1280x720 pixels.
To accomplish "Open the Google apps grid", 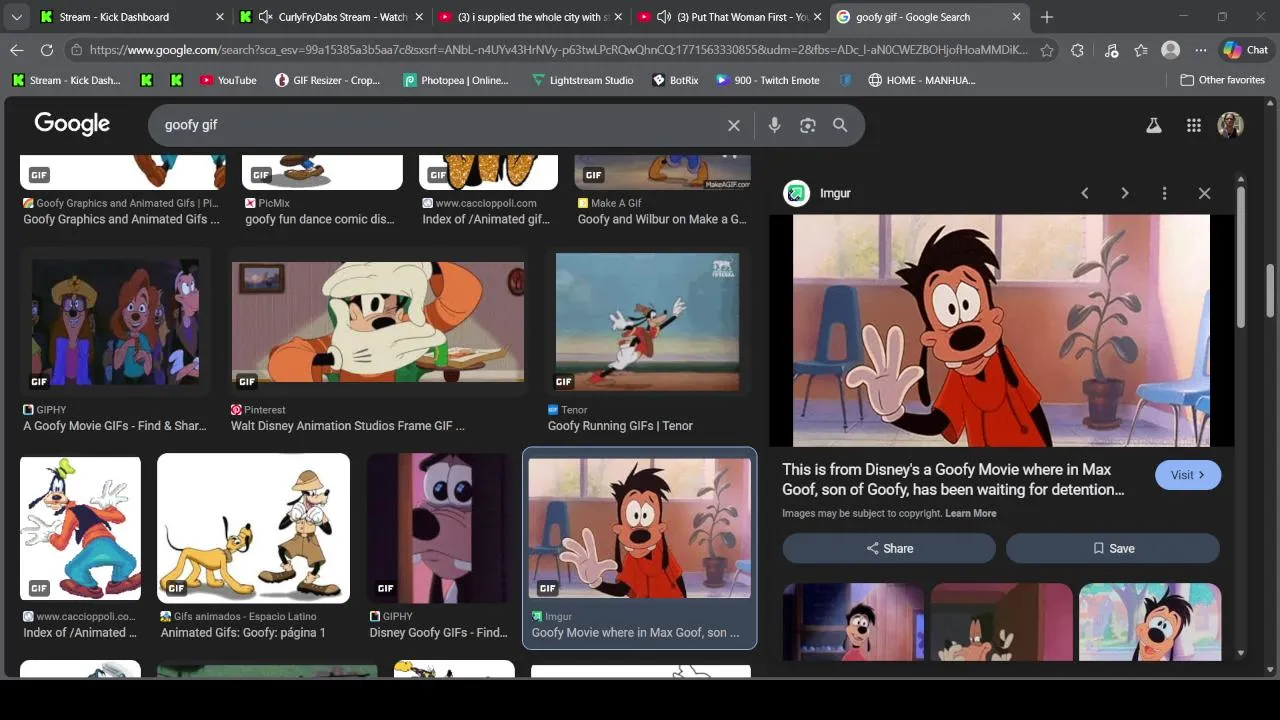I will pos(1194,125).
